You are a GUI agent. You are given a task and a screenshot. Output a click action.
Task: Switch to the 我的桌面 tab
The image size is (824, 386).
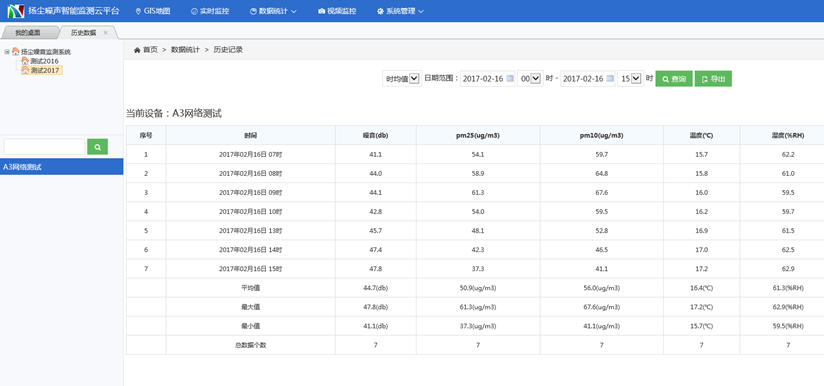28,33
